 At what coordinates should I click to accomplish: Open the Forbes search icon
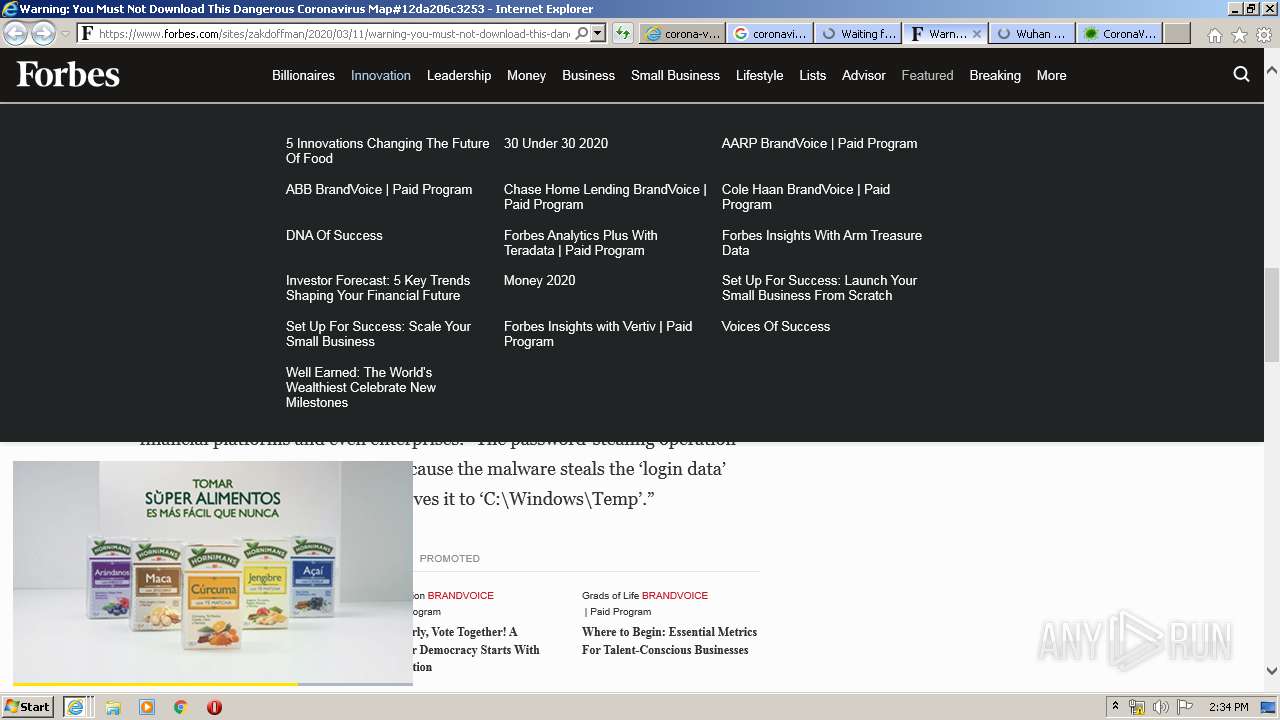click(1242, 74)
